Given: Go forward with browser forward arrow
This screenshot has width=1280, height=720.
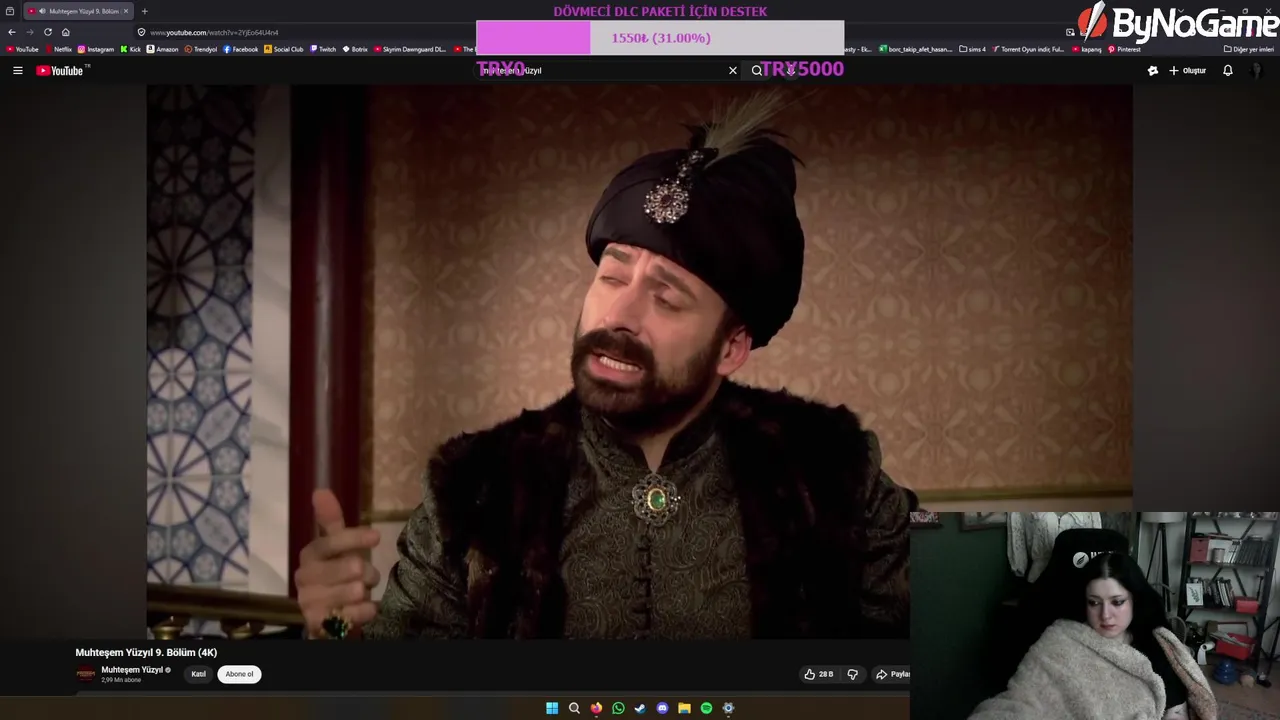Looking at the screenshot, I should pyautogui.click(x=30, y=32).
